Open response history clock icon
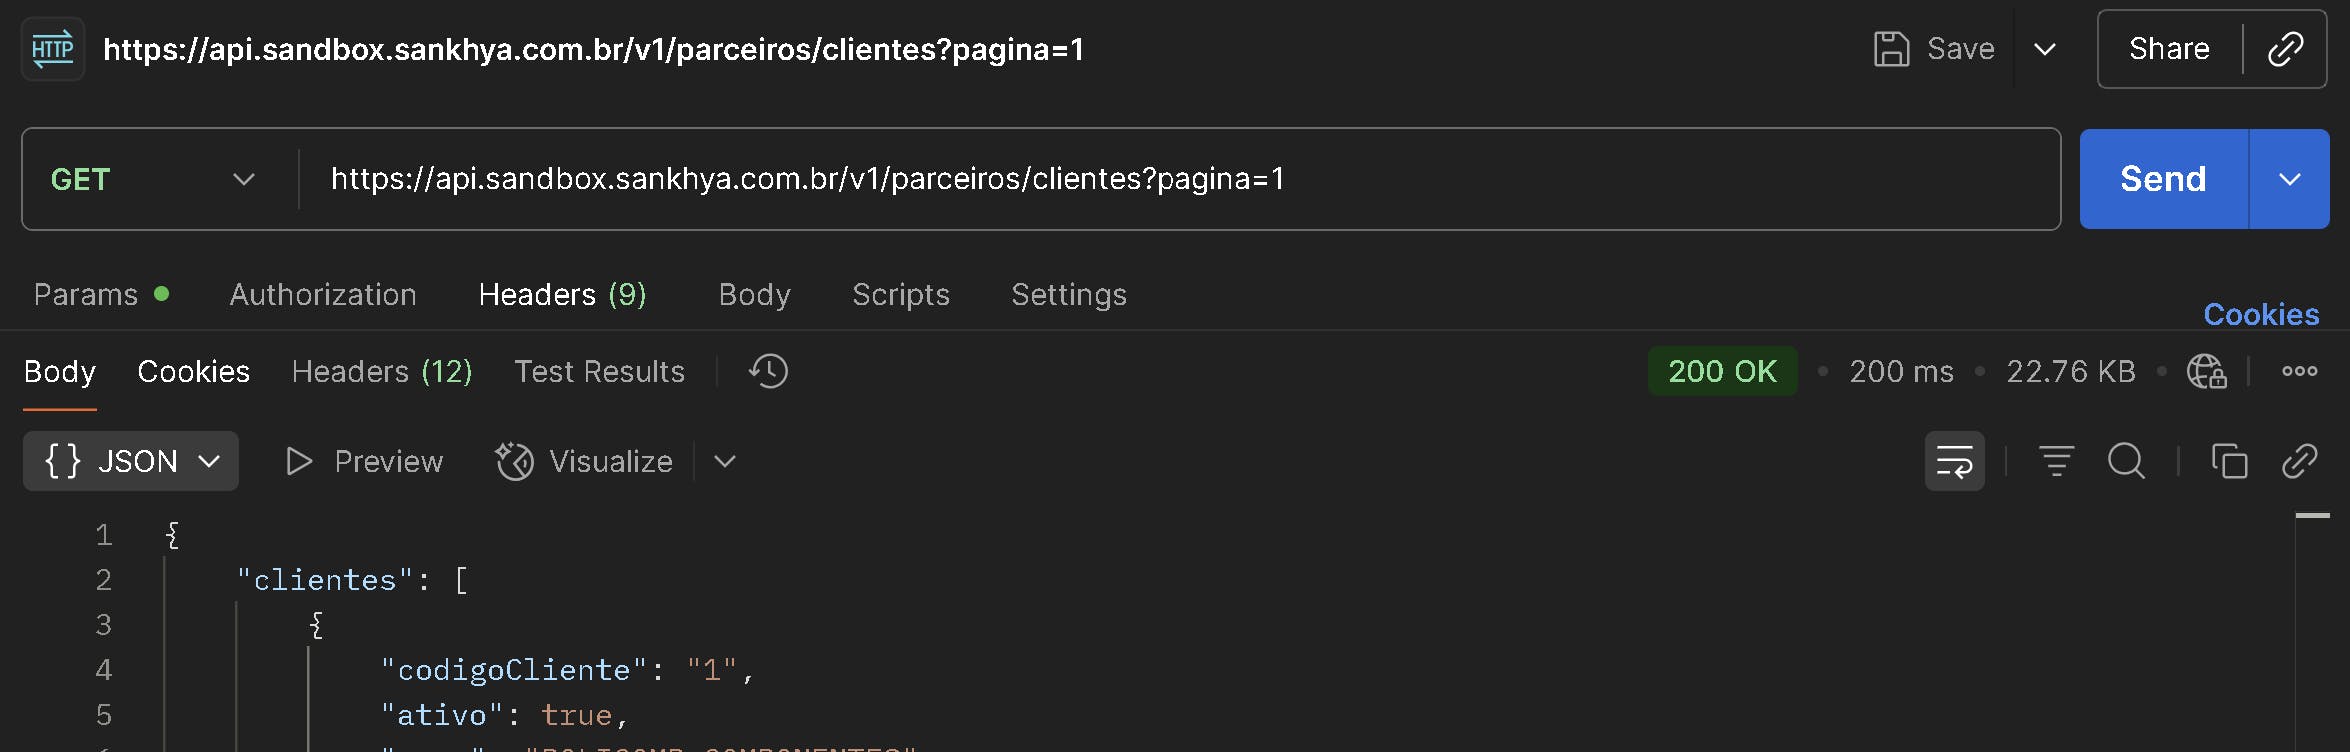Viewport: 2350px width, 752px height. (768, 371)
